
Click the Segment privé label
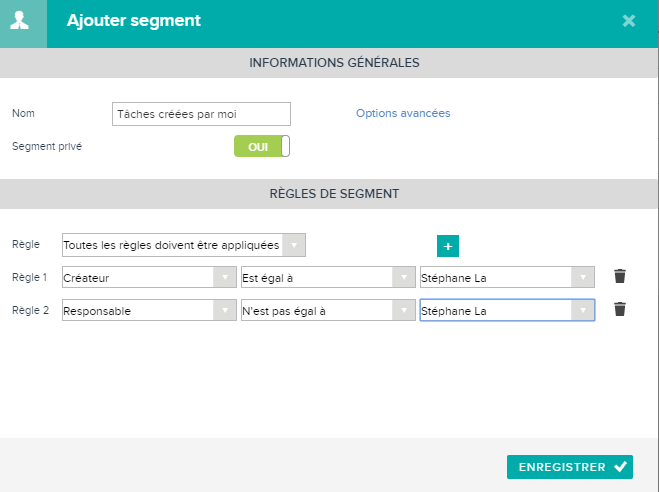point(47,146)
